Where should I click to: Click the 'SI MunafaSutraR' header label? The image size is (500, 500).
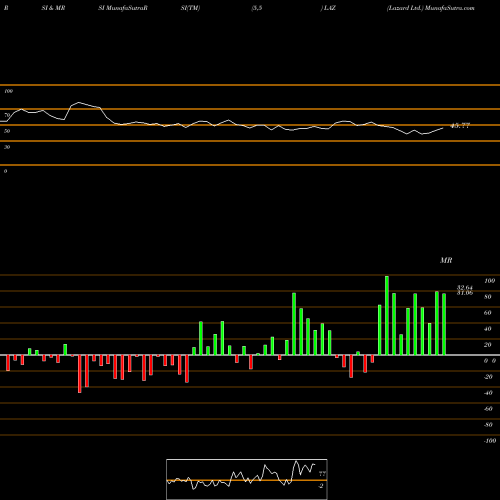[123, 8]
